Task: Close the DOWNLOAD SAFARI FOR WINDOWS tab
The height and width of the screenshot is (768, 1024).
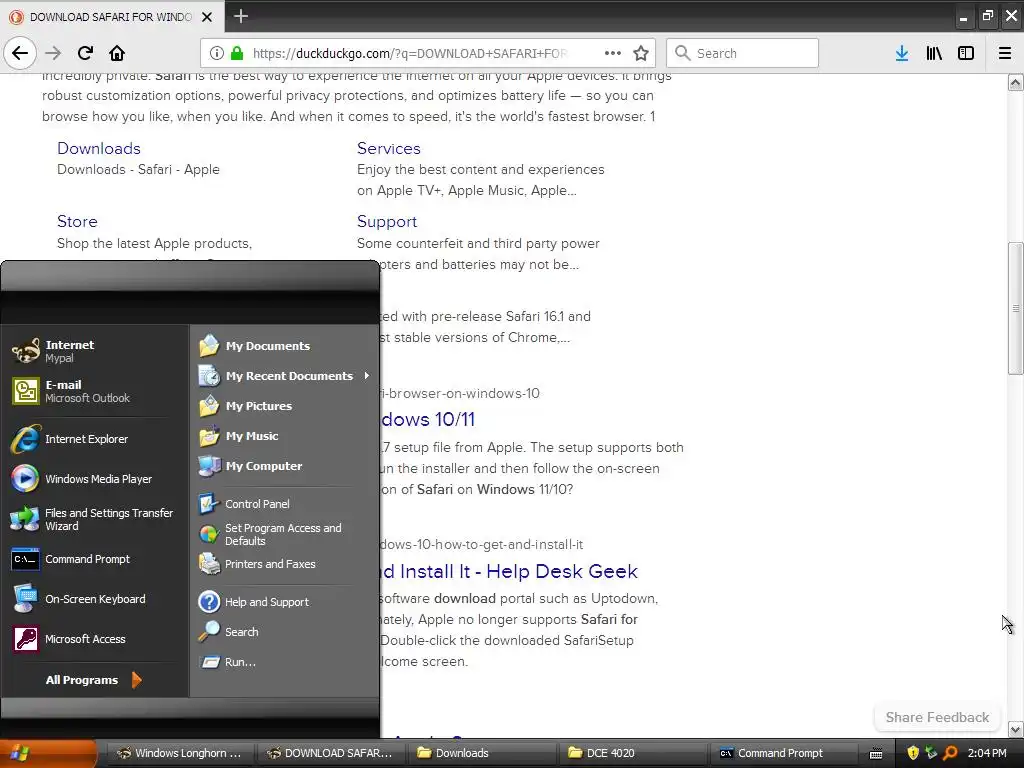Action: click(x=207, y=17)
